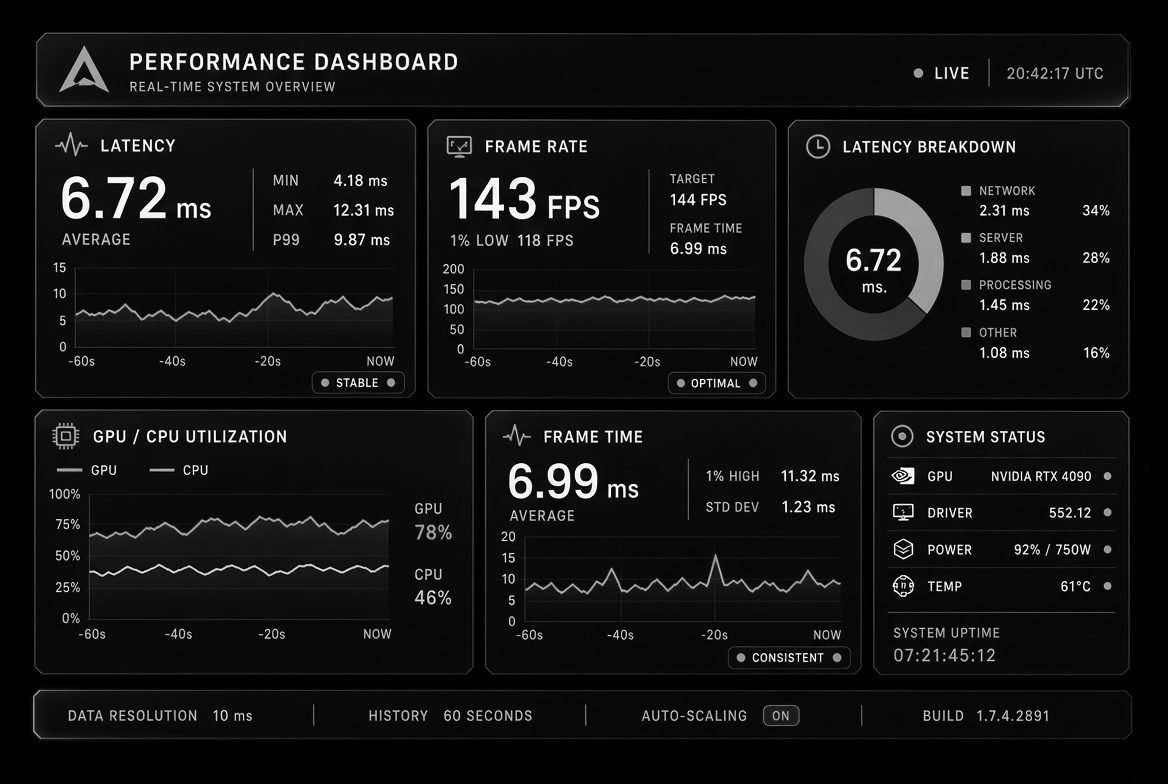1168x784 pixels.
Task: Click the CPU line legend marker
Action: [162, 470]
